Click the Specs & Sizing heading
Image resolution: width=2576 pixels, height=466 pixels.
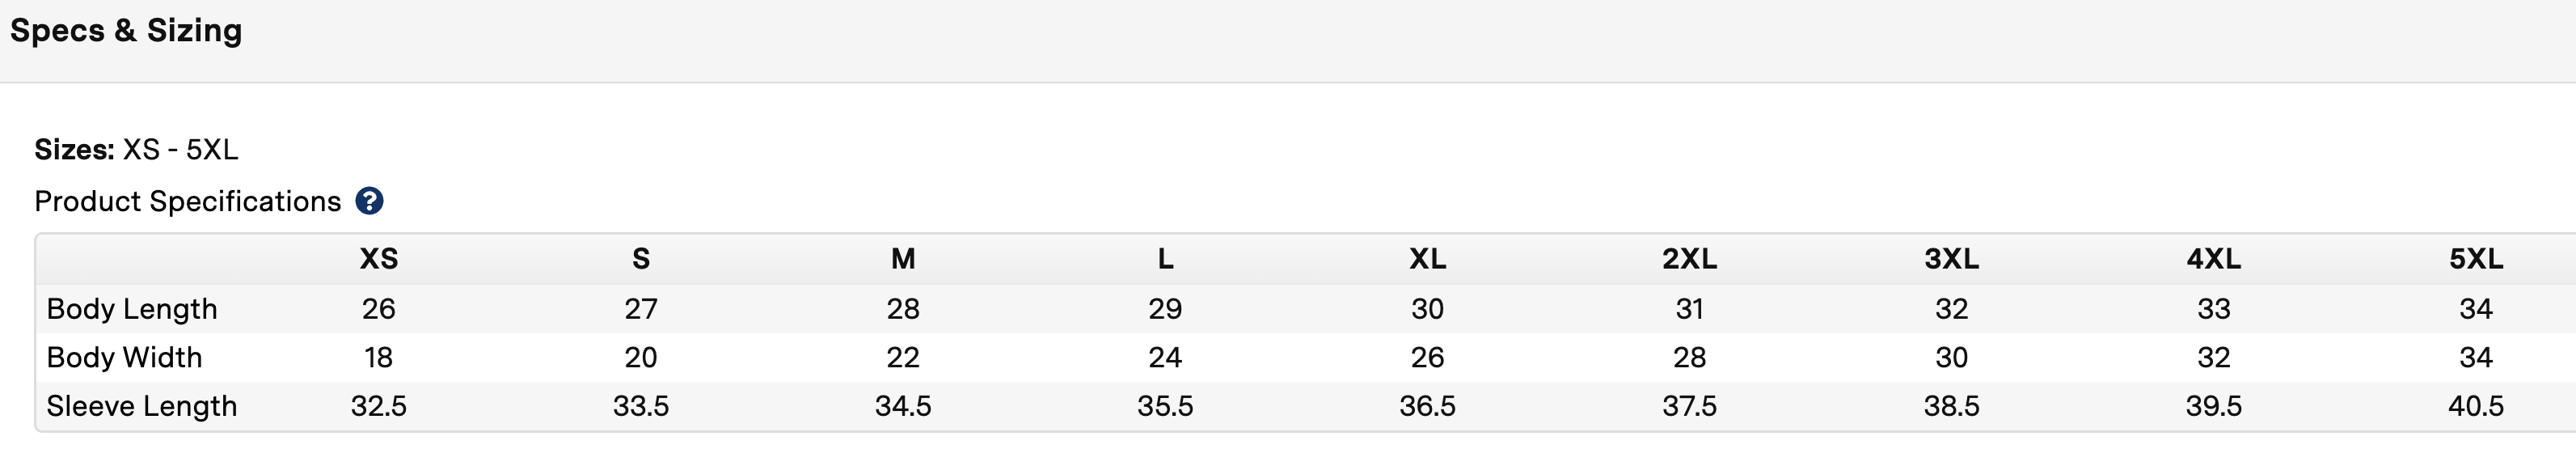tap(126, 30)
